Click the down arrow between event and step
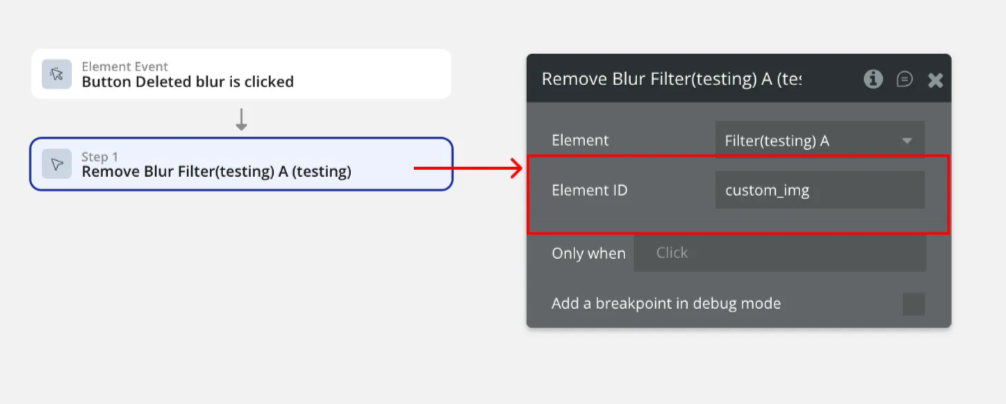The width and height of the screenshot is (1006, 404). click(x=241, y=120)
